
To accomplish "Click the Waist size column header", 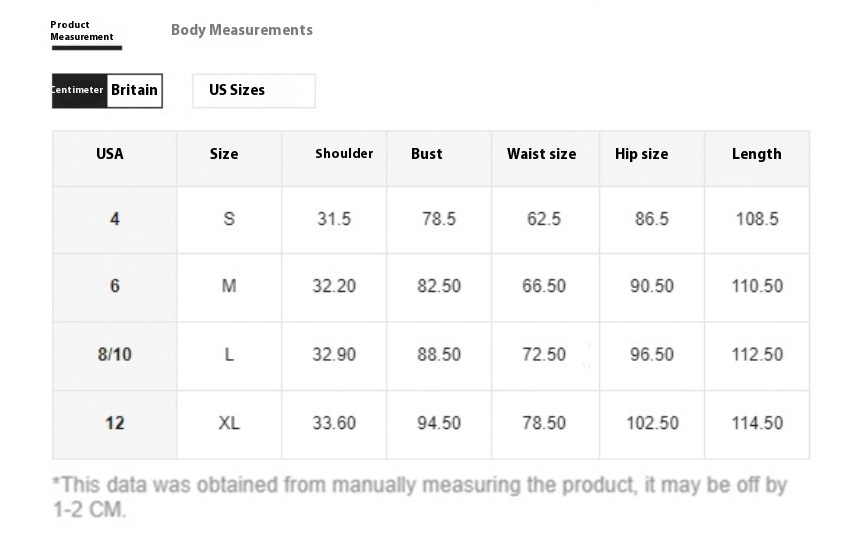I will [541, 154].
